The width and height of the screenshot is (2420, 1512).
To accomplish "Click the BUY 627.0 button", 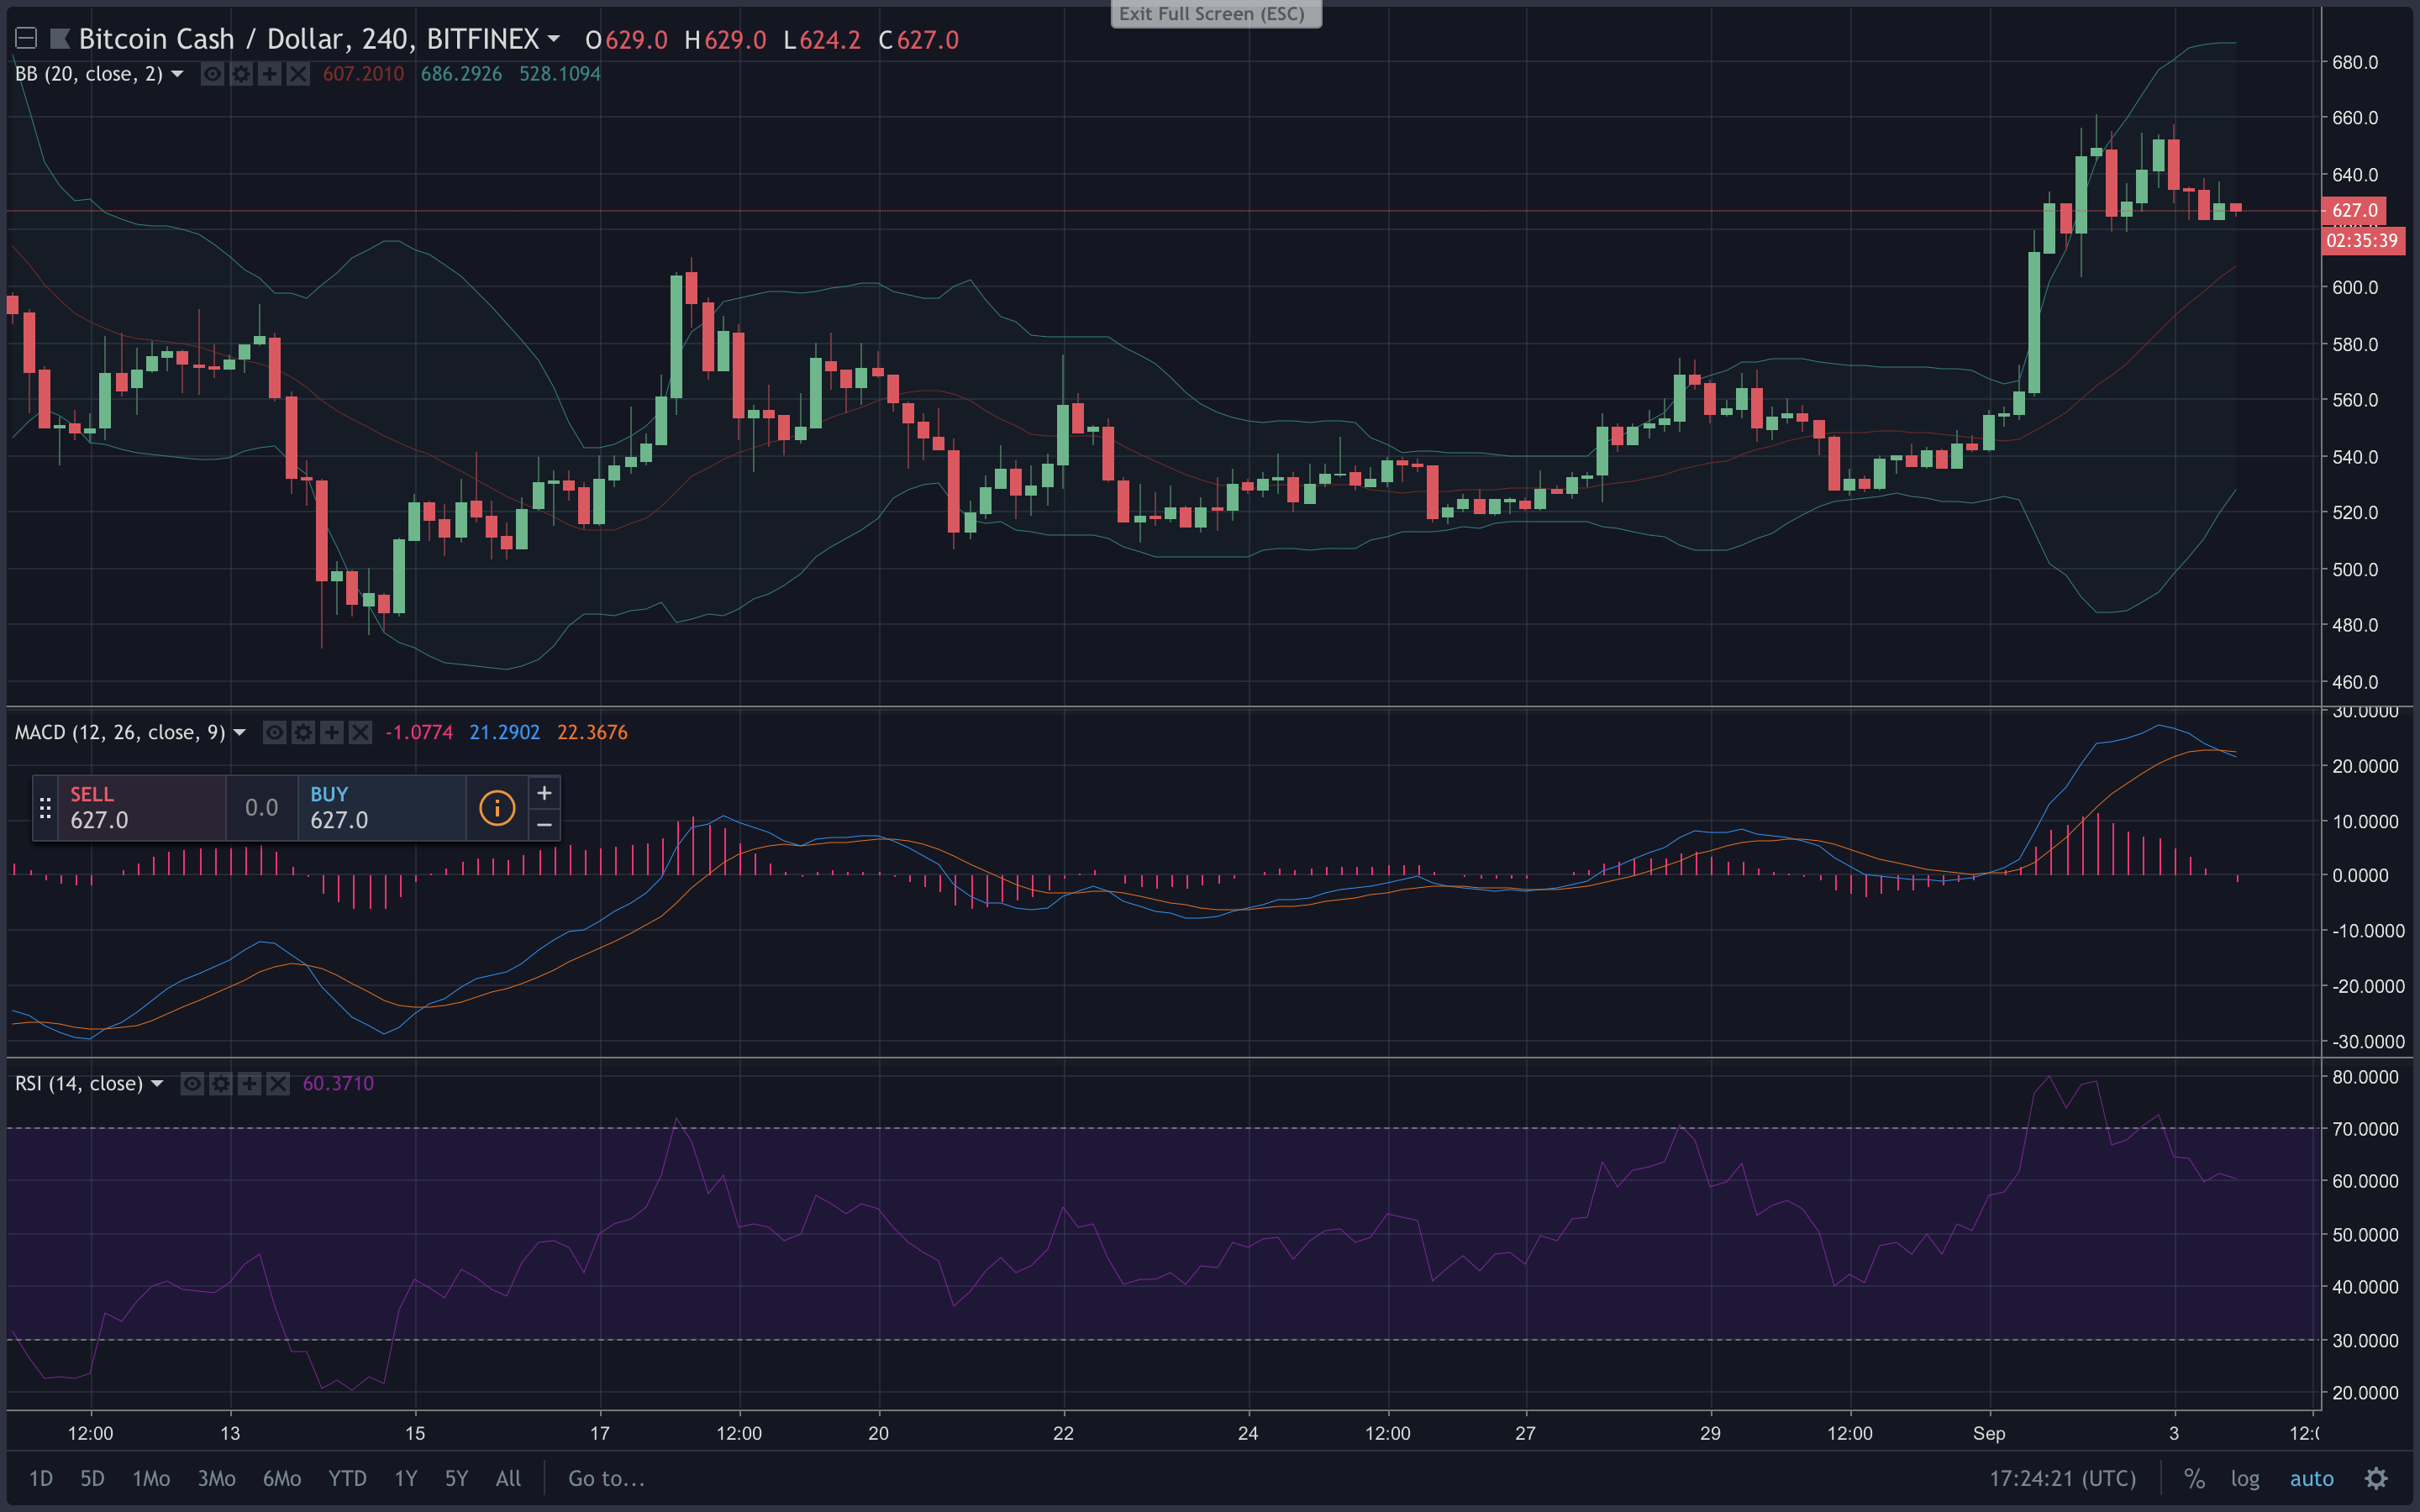I will pyautogui.click(x=382, y=808).
